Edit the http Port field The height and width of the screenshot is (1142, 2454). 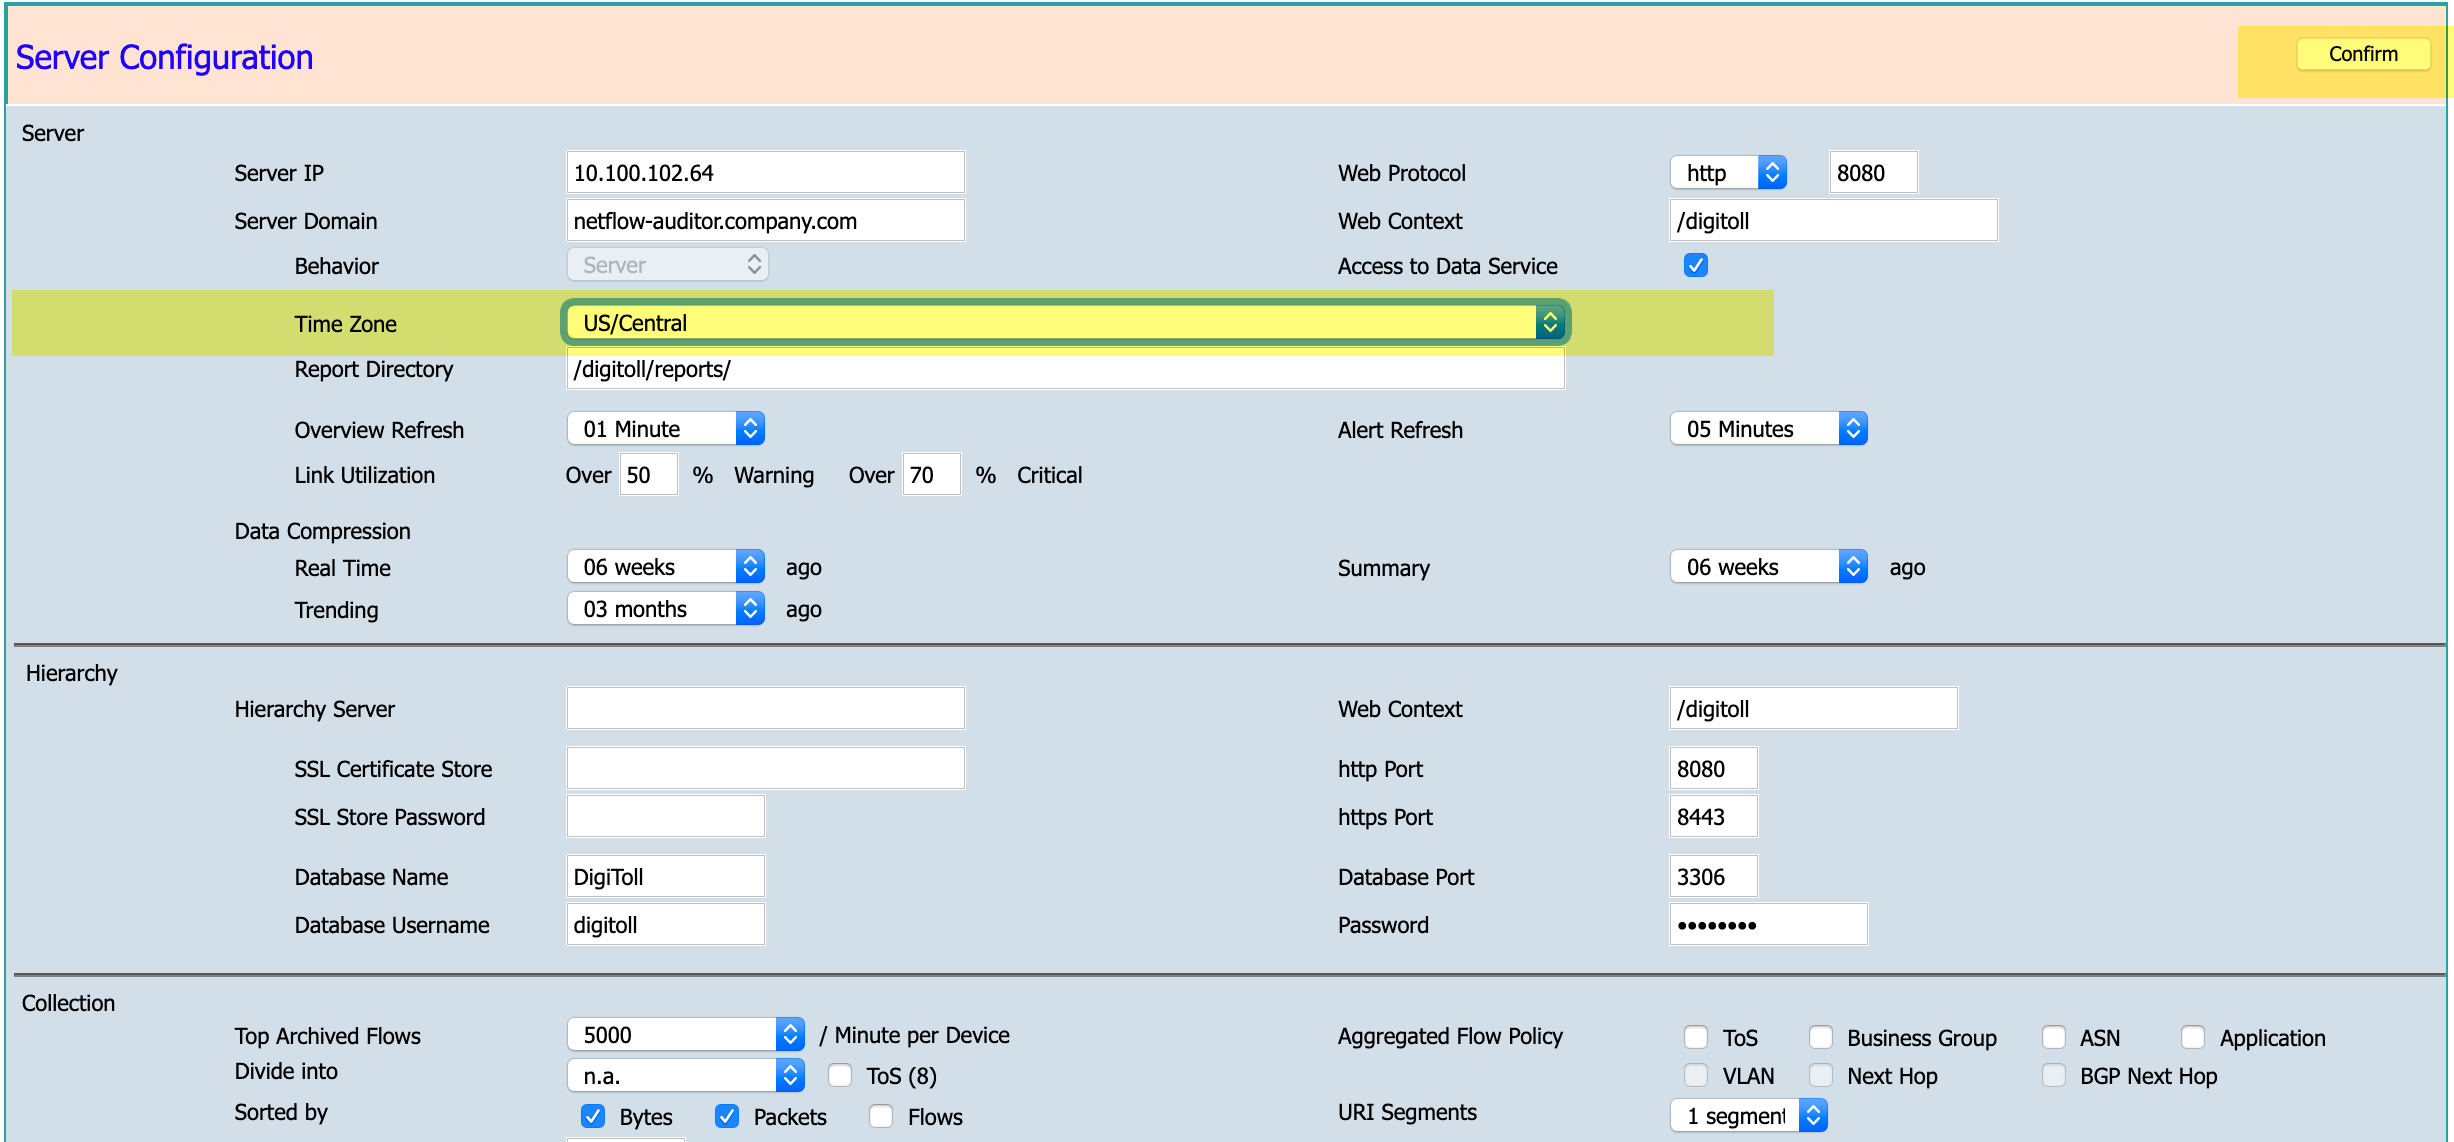click(1713, 768)
